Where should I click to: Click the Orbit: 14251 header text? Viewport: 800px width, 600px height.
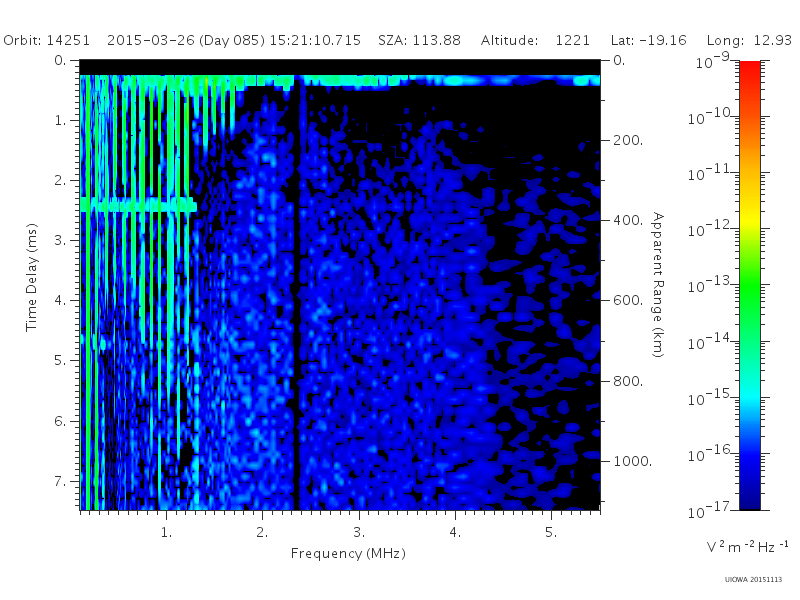tap(46, 40)
